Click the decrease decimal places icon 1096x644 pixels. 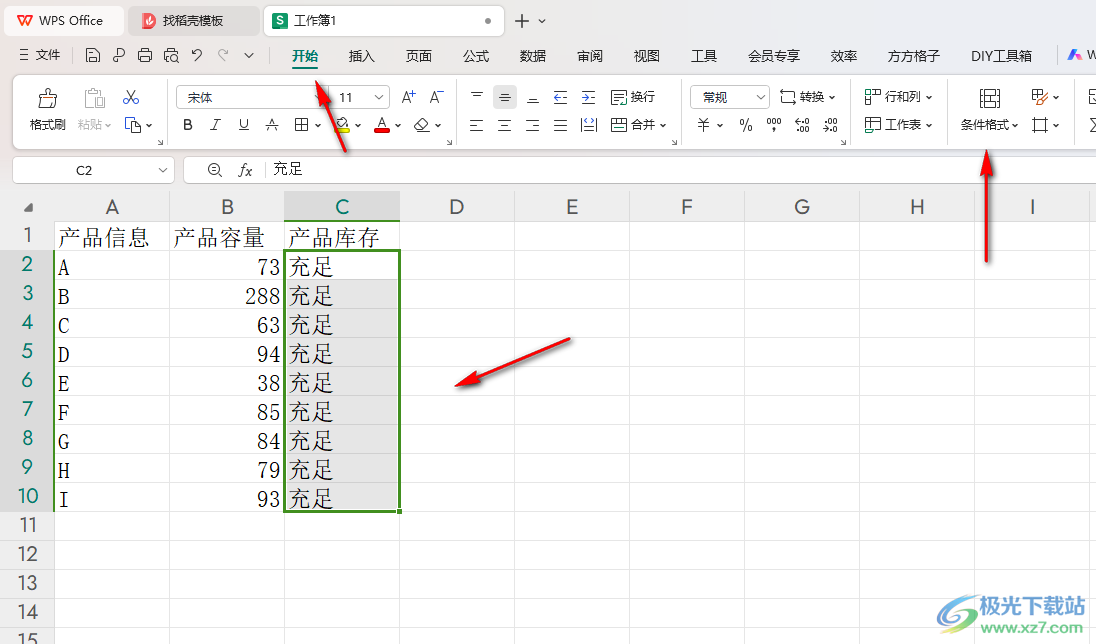(x=830, y=125)
